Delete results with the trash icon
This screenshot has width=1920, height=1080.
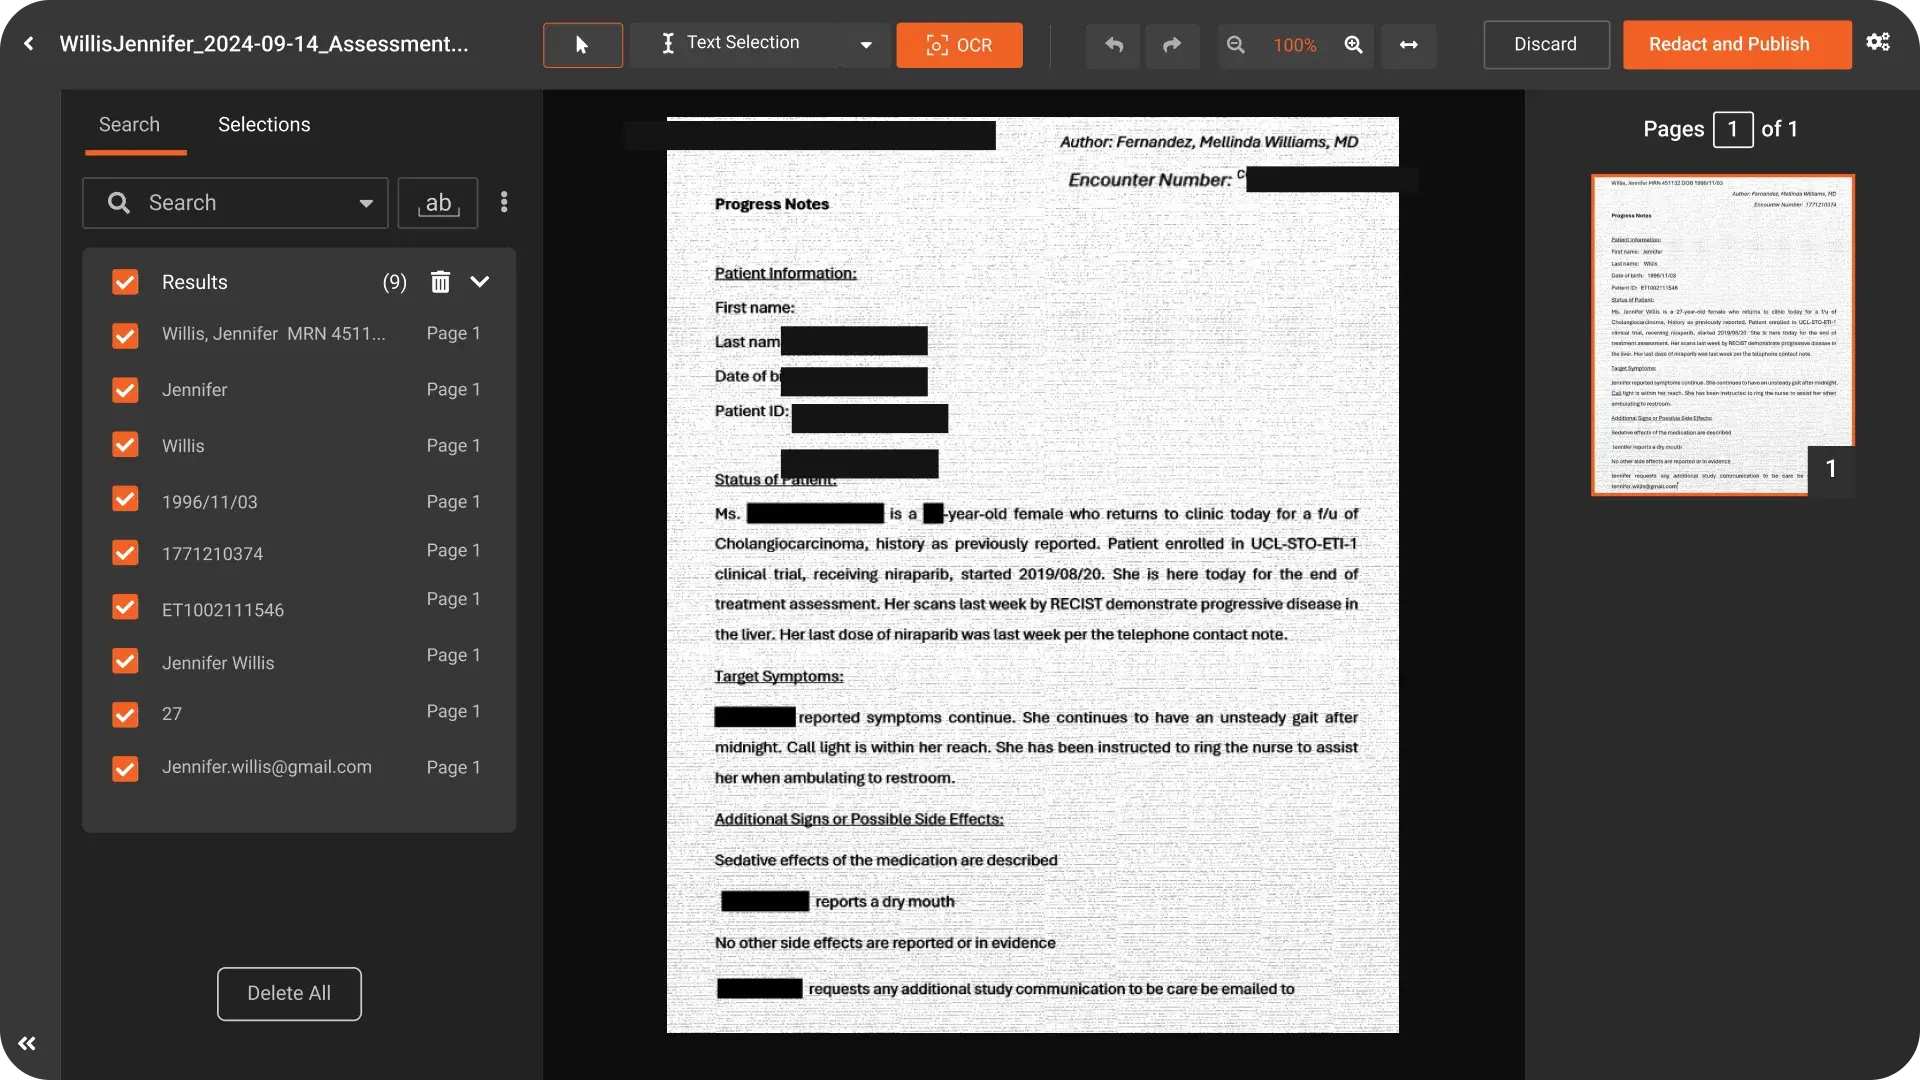point(440,282)
